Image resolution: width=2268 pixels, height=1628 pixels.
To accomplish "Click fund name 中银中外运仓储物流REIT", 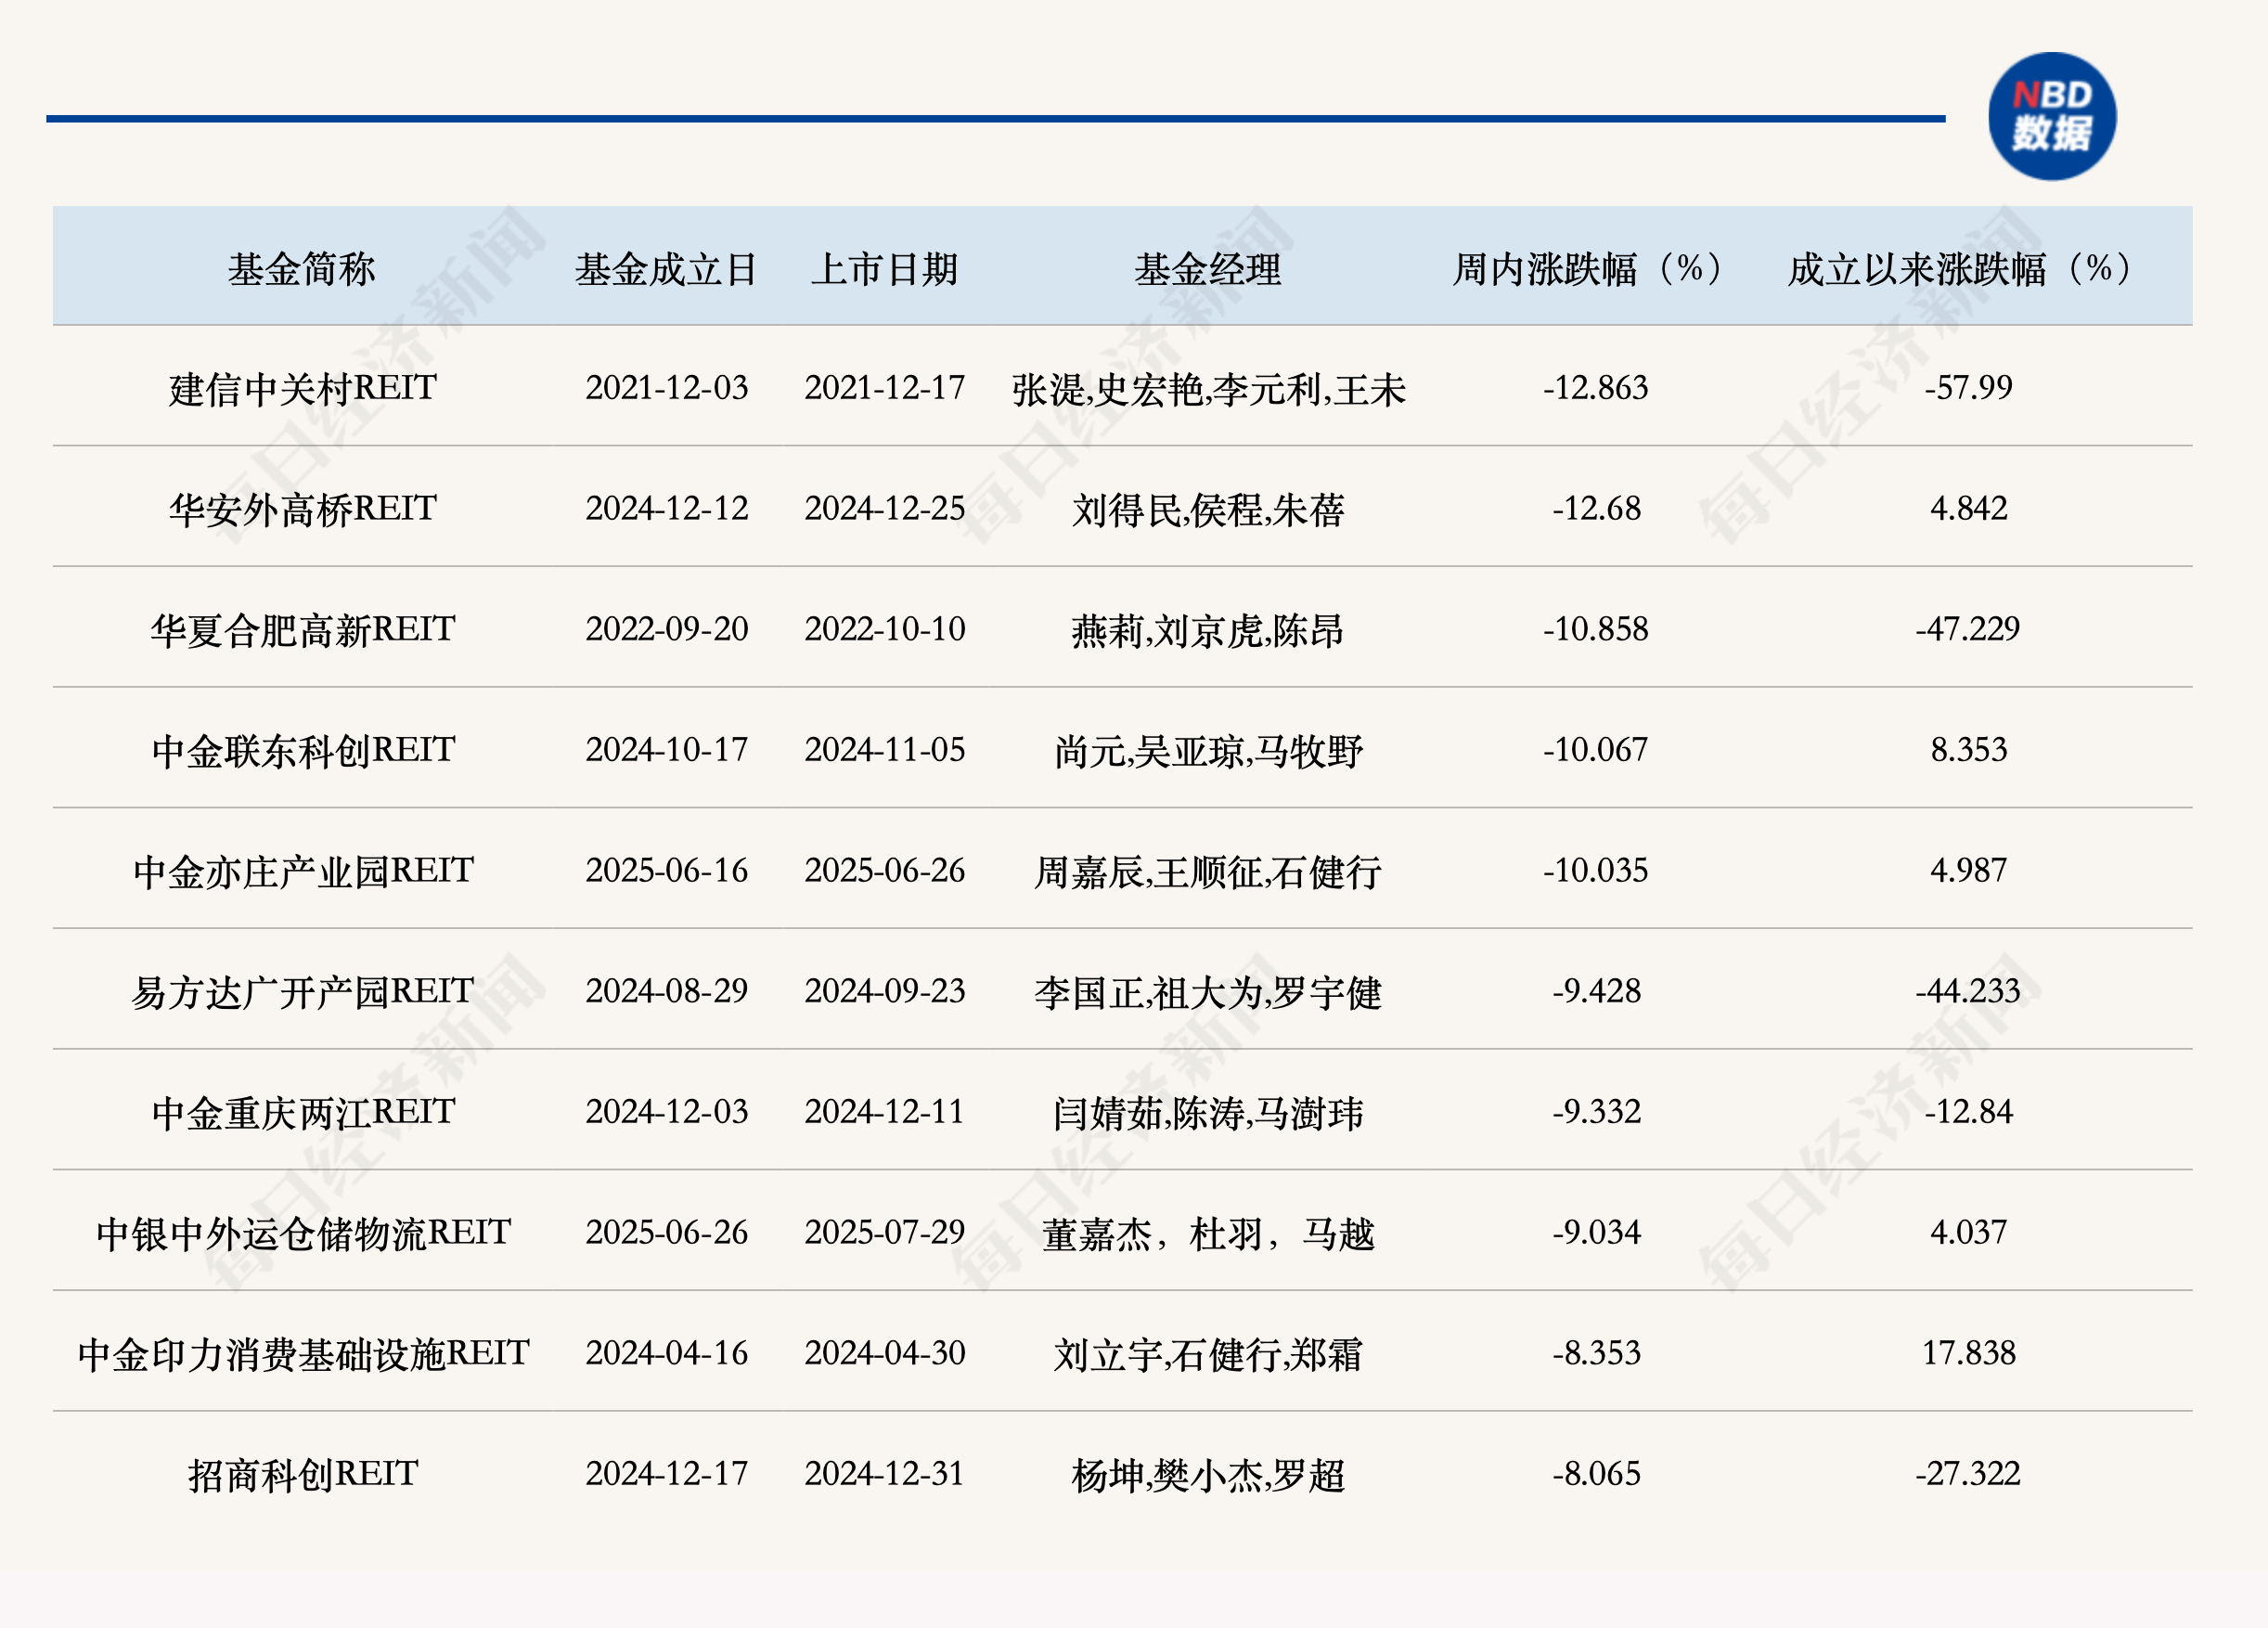I will coord(303,1233).
